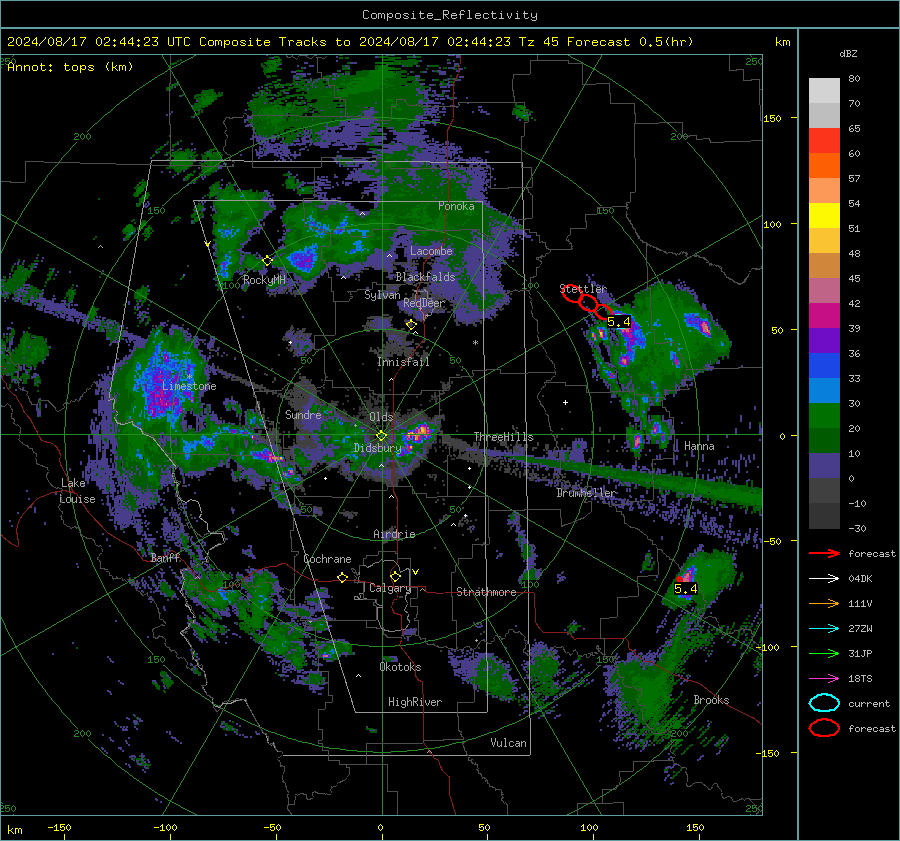Click the white 04DK arrow in the legend
The image size is (900, 841).
pyautogui.click(x=824, y=579)
